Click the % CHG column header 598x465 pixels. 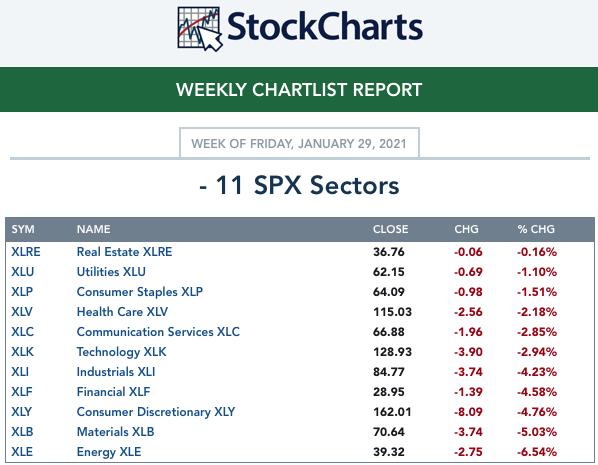tap(536, 229)
